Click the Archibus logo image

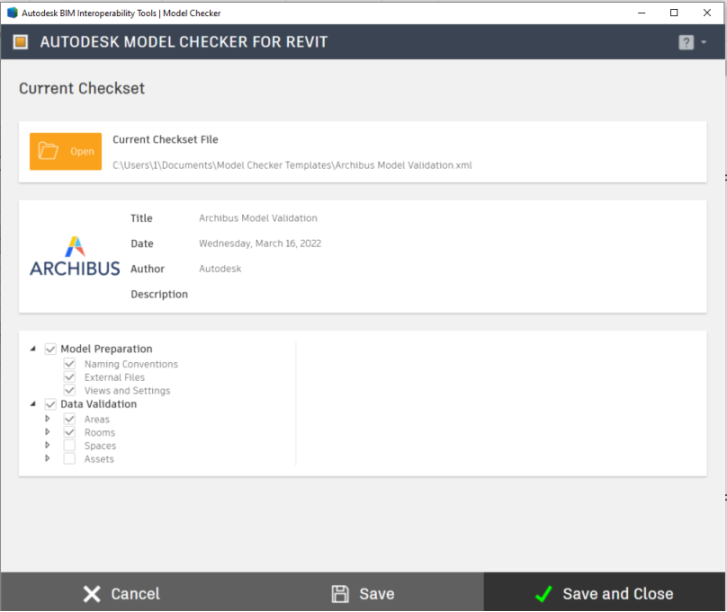coord(74,257)
